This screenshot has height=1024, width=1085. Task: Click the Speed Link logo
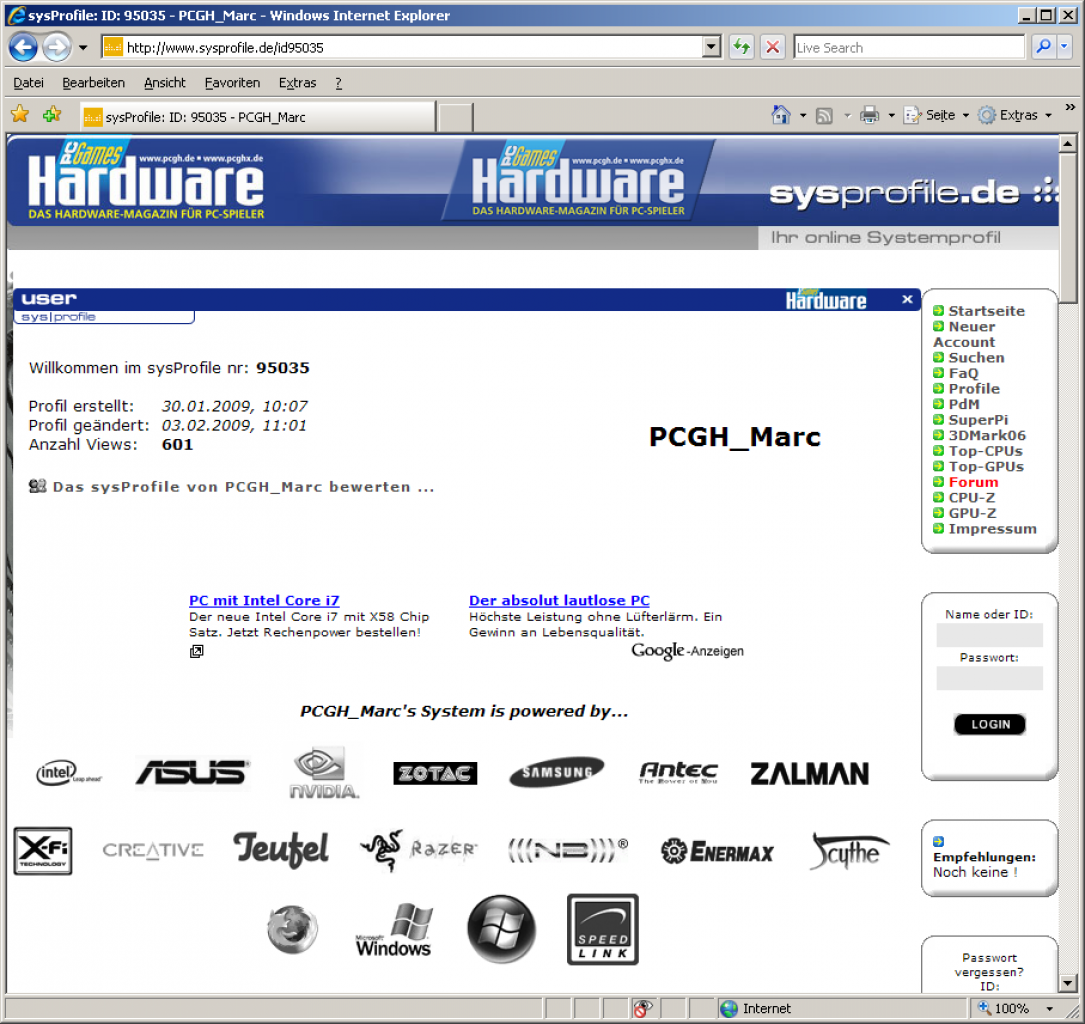click(603, 929)
